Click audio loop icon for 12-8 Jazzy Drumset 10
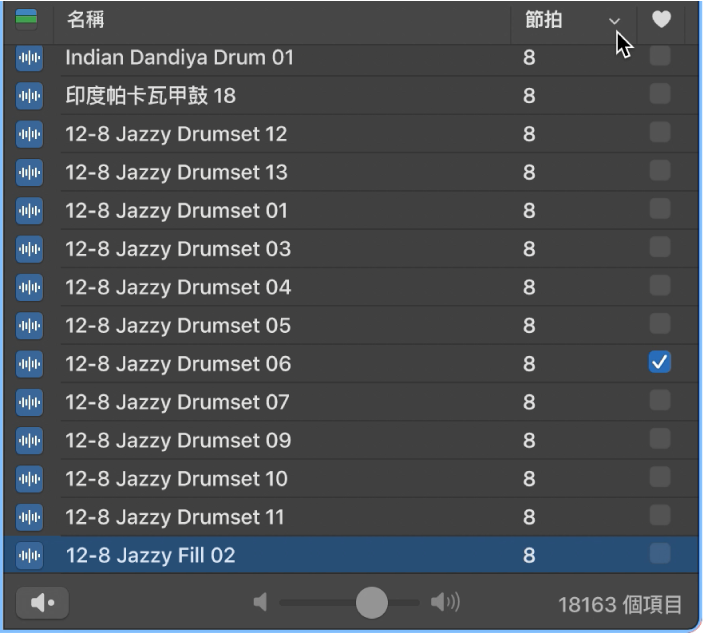Screen dimensions: 705x633 tap(29, 479)
